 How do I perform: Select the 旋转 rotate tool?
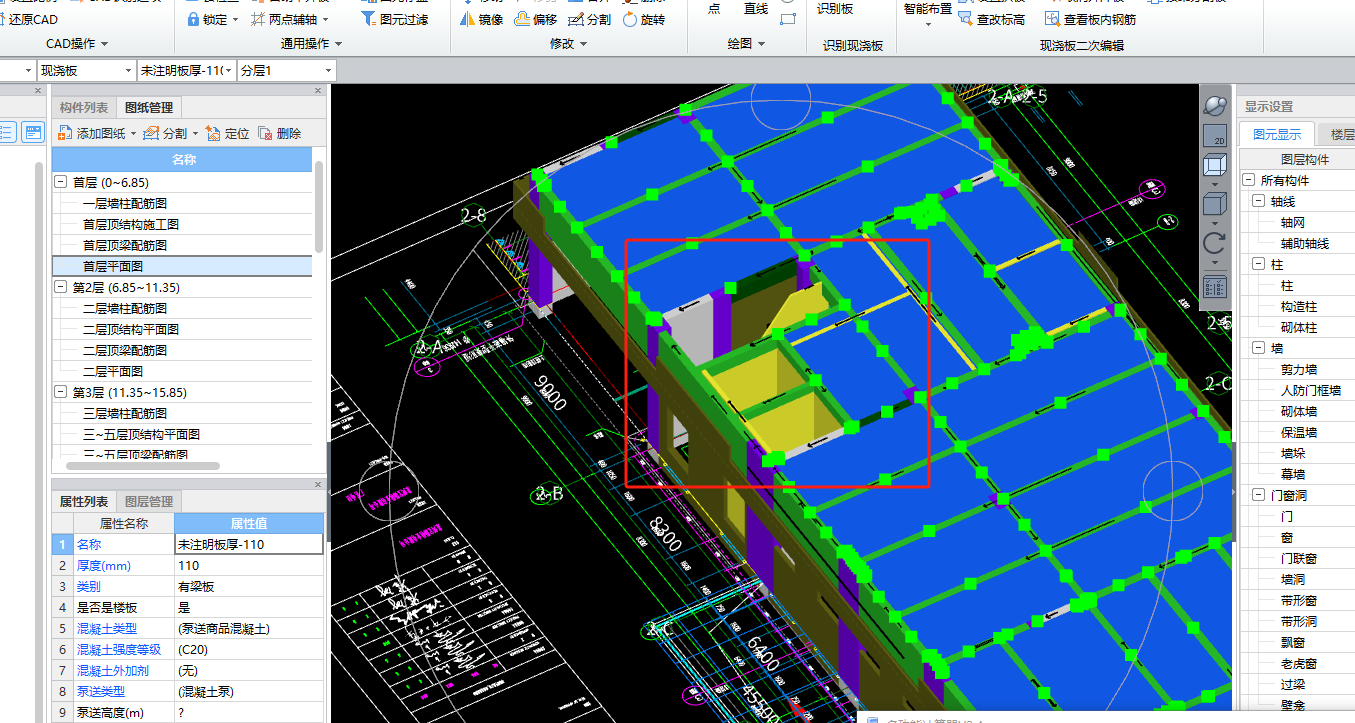(643, 19)
